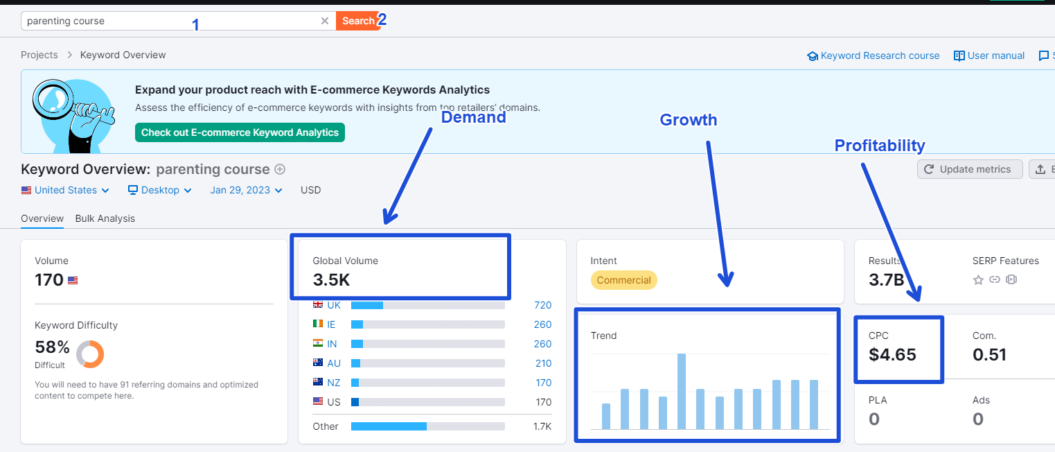Click the 210 volume value for AU
Screen dimensions: 1055x452
click(542, 364)
